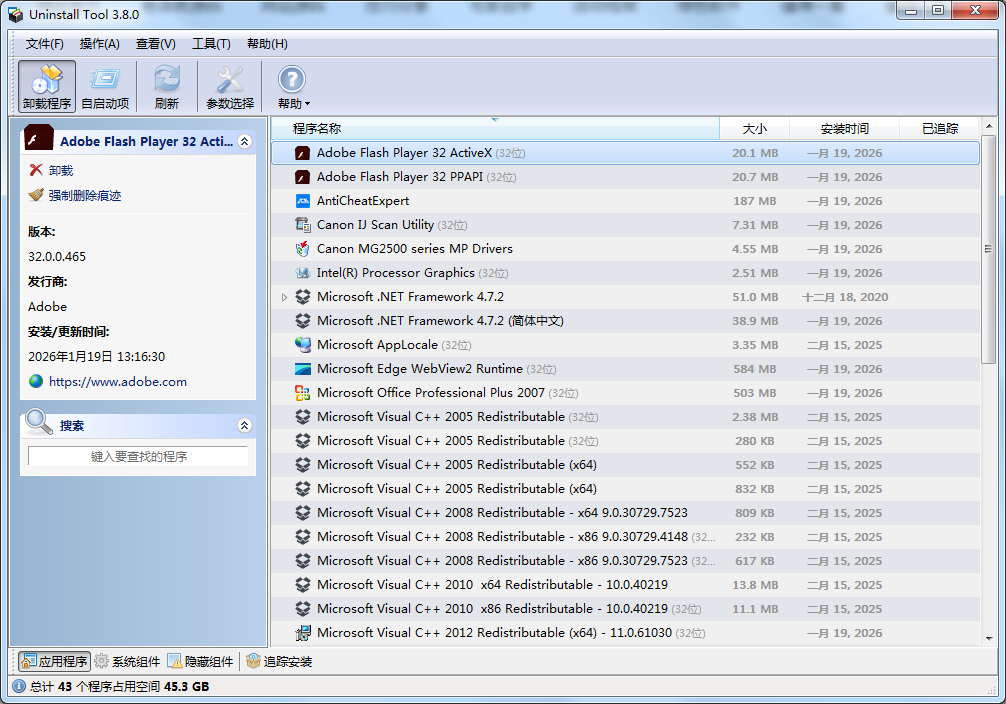Switch to the System Components view (系统组件)
Screen dimensions: 1006x704
pos(127,661)
